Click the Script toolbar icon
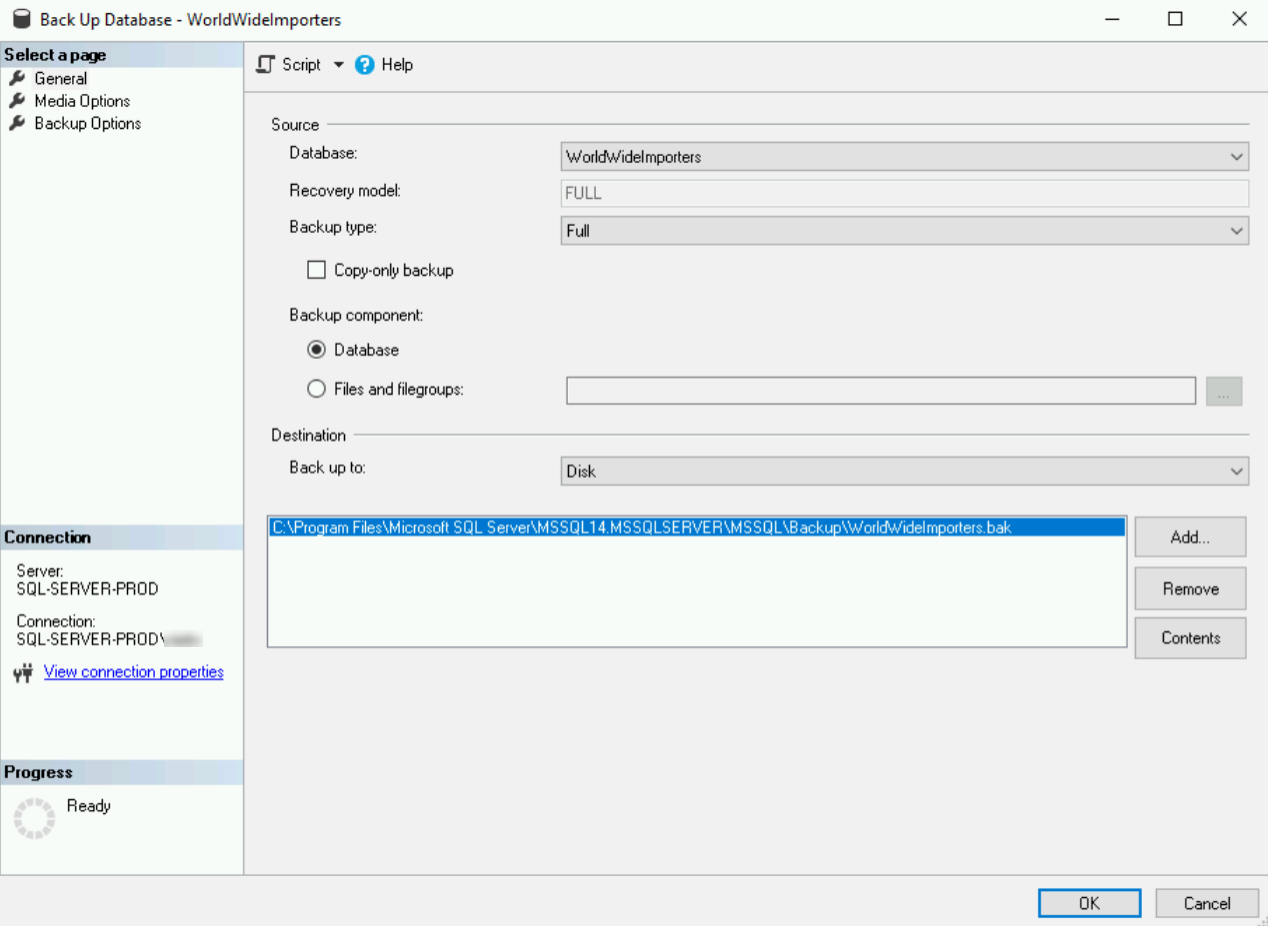Viewport: 1268px width, 926px height. click(265, 64)
